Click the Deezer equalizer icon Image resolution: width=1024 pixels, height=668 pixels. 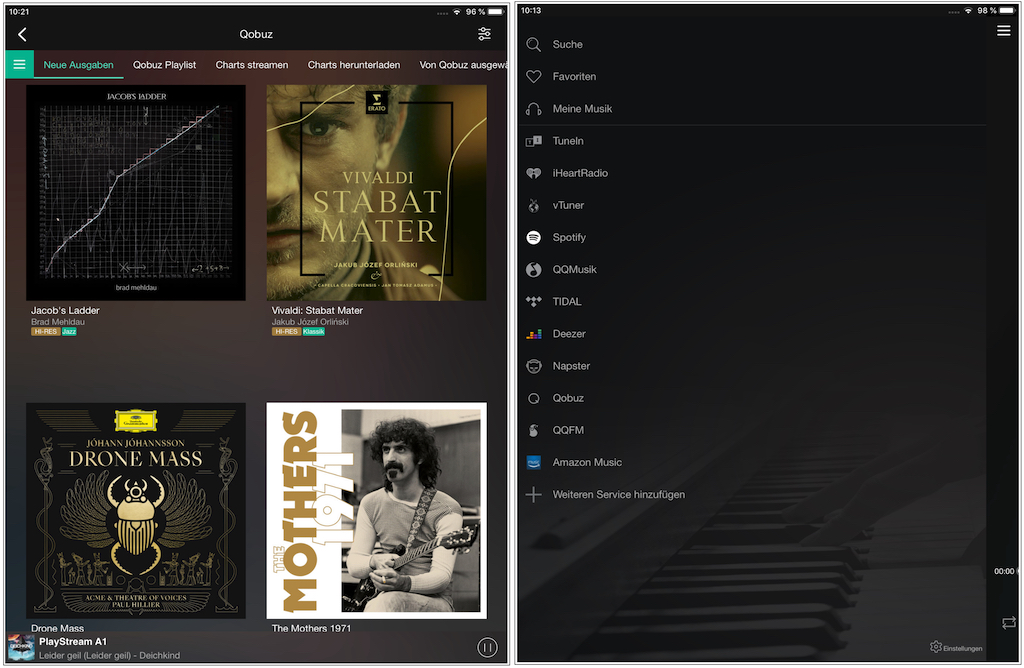tap(534, 334)
